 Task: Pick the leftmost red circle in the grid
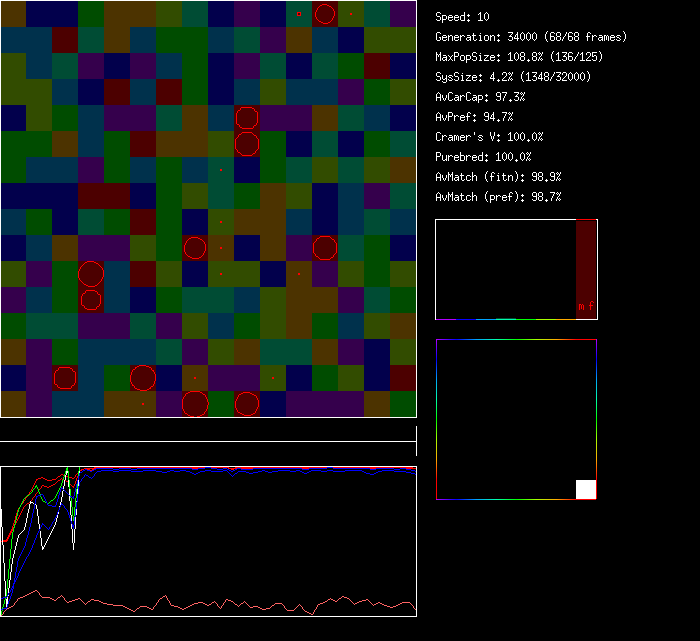pos(65,377)
